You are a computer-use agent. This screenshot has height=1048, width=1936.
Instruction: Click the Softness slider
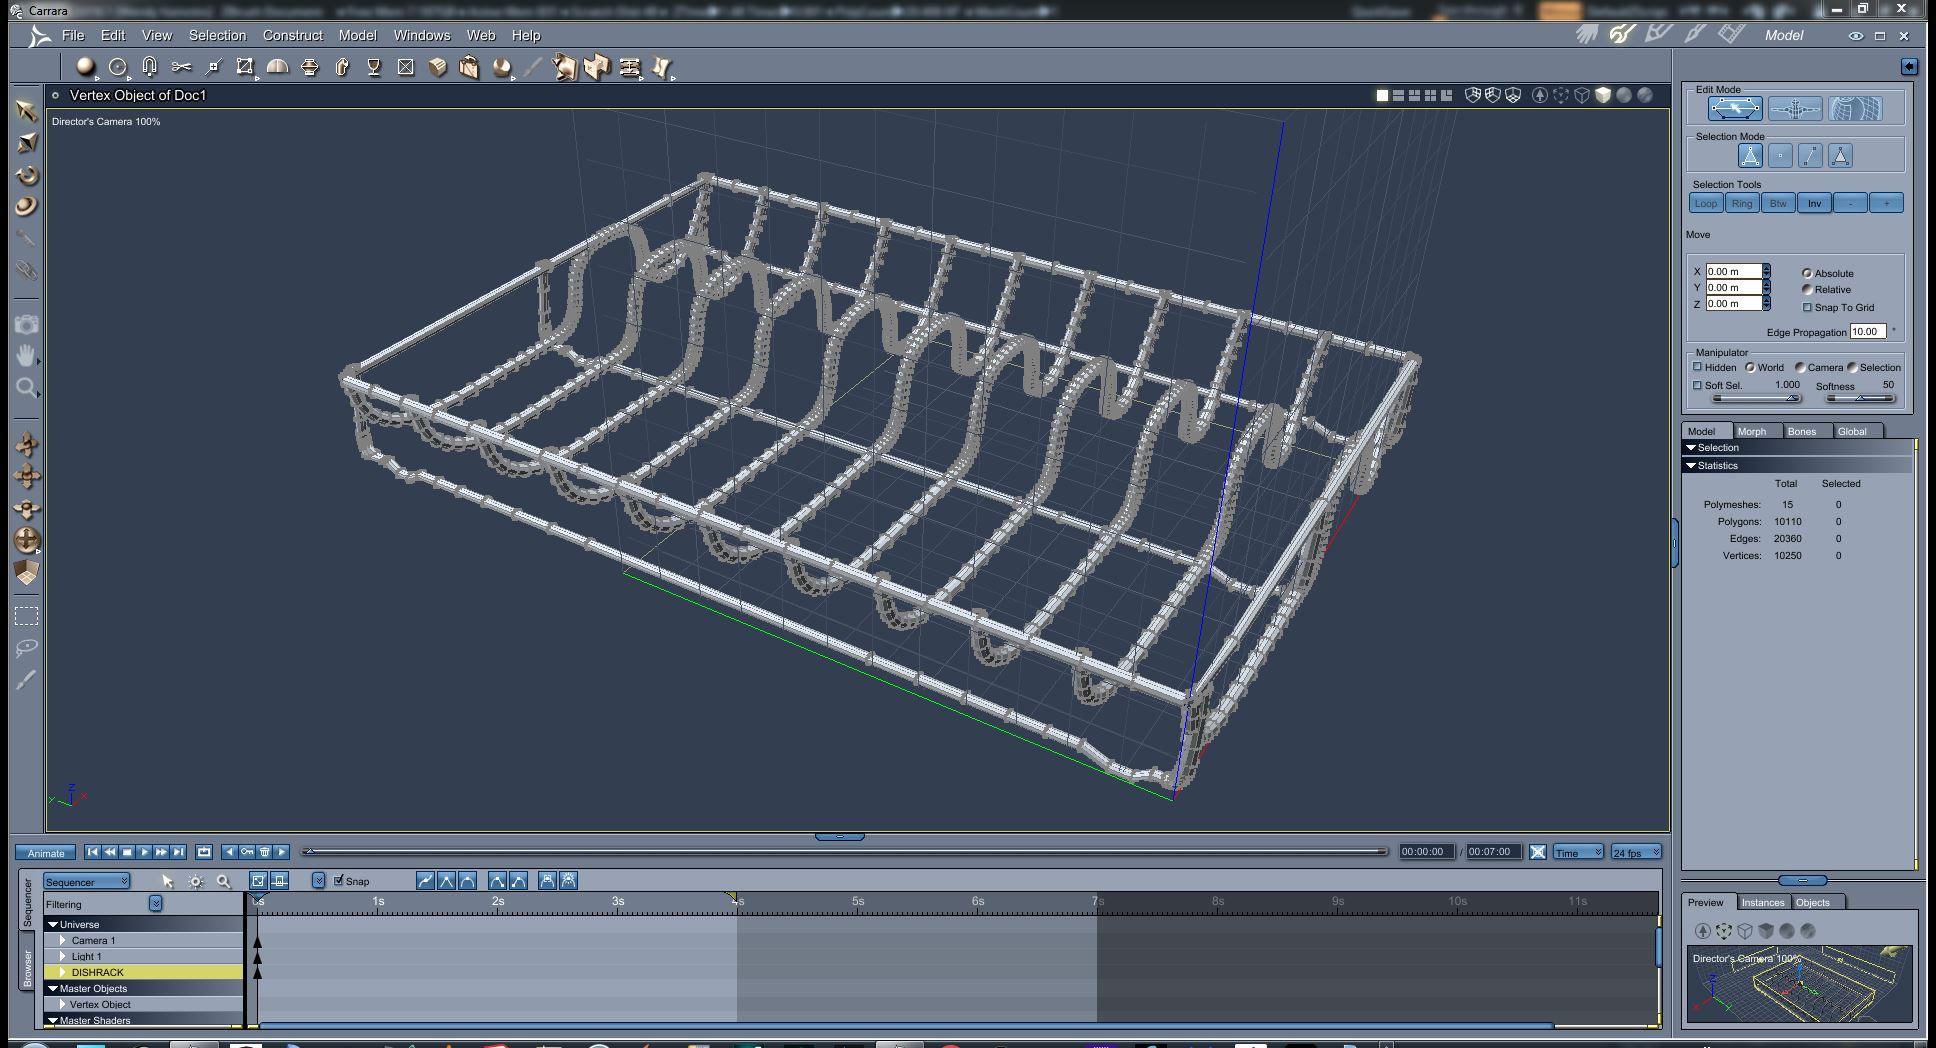(x=1860, y=398)
